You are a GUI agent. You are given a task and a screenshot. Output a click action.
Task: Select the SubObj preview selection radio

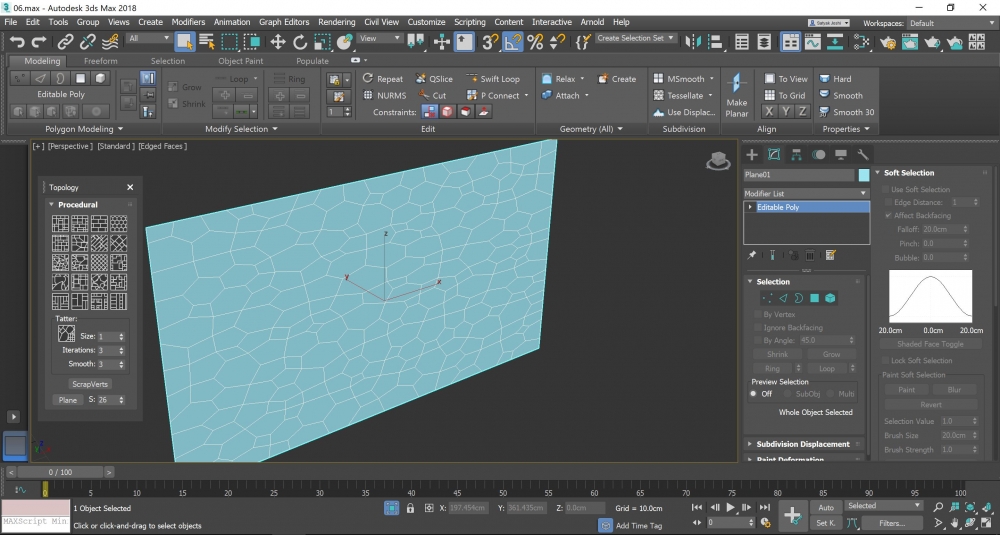tap(787, 394)
